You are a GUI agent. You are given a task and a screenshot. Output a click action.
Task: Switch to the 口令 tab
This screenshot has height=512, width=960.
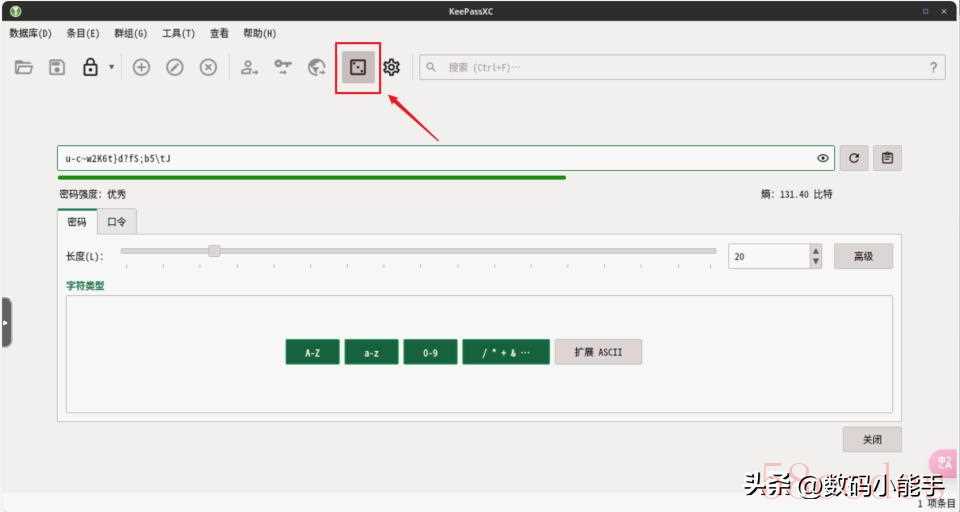[x=117, y=222]
